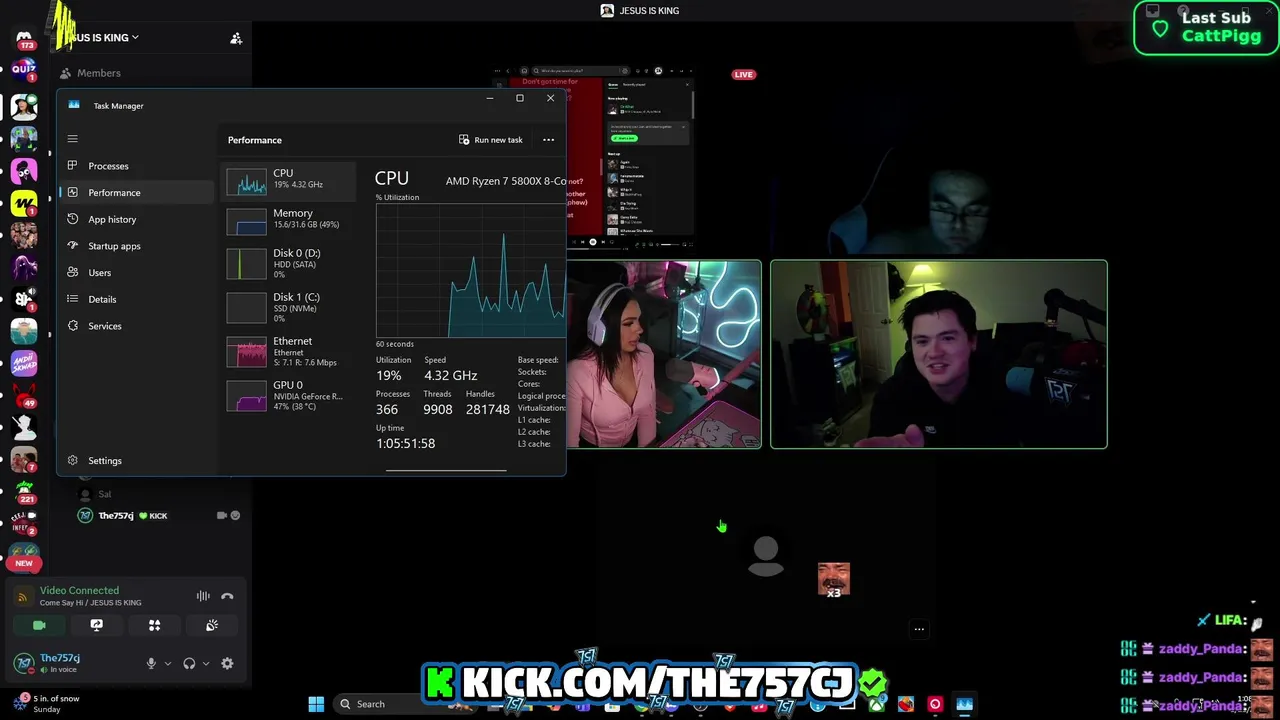Open the Windows Start menu
Viewport: 1280px width, 720px height.
(316, 704)
